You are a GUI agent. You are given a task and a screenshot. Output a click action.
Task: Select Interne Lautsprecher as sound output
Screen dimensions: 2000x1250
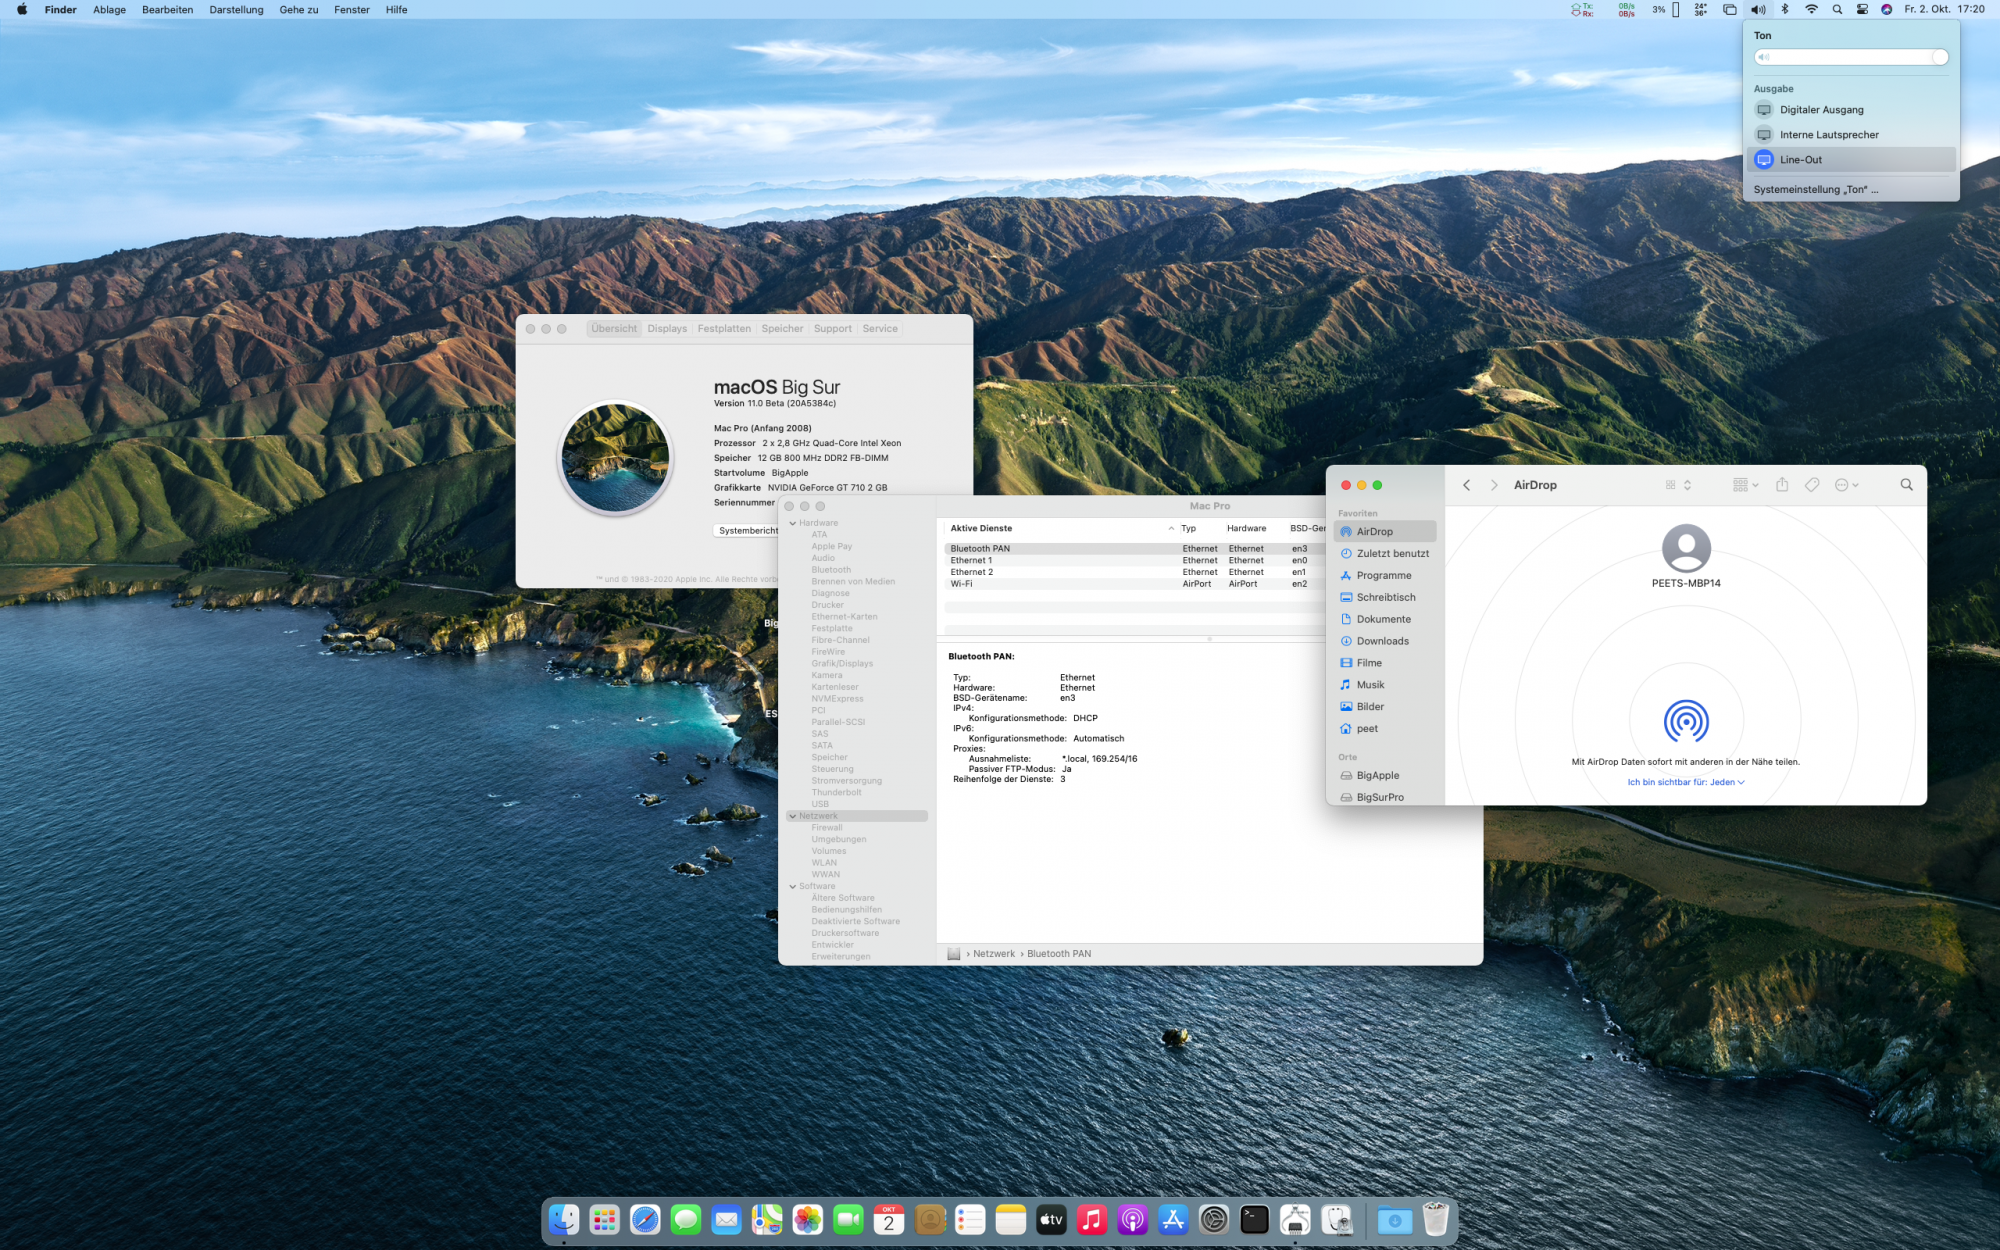point(1828,135)
